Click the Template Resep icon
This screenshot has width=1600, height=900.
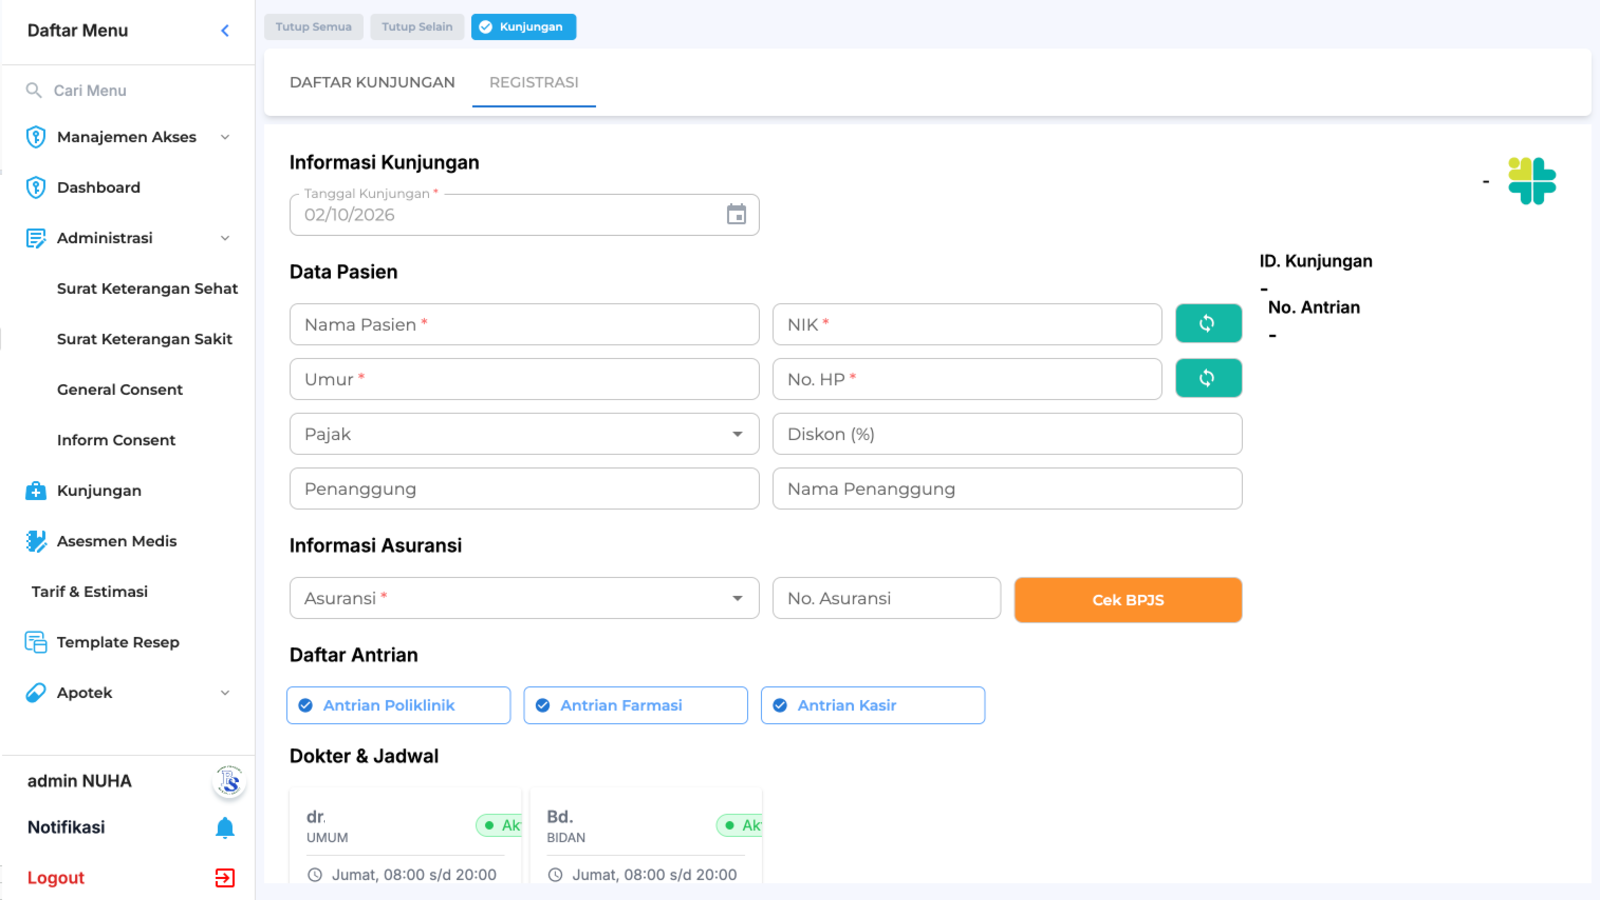(x=36, y=642)
